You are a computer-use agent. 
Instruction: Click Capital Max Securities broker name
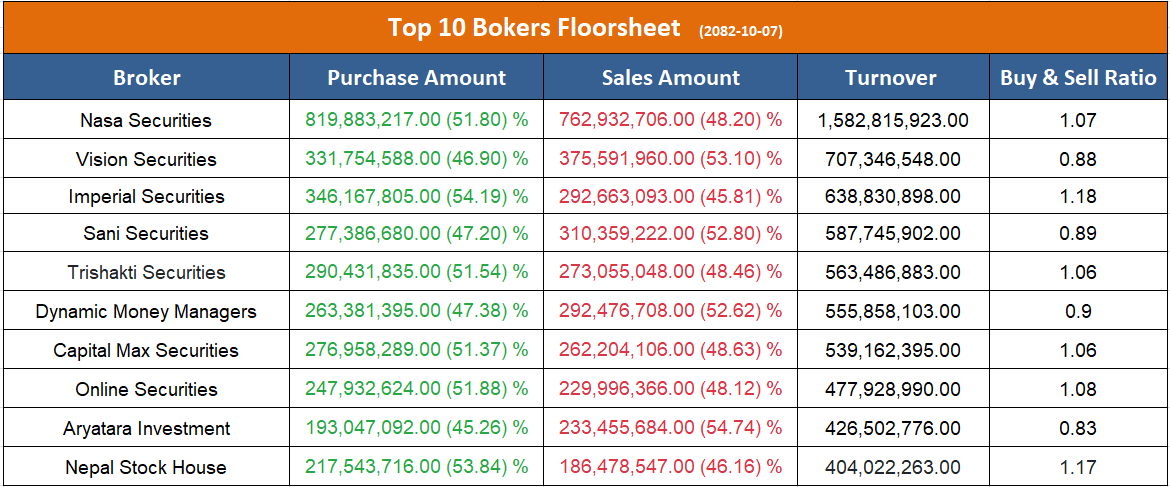(x=146, y=351)
